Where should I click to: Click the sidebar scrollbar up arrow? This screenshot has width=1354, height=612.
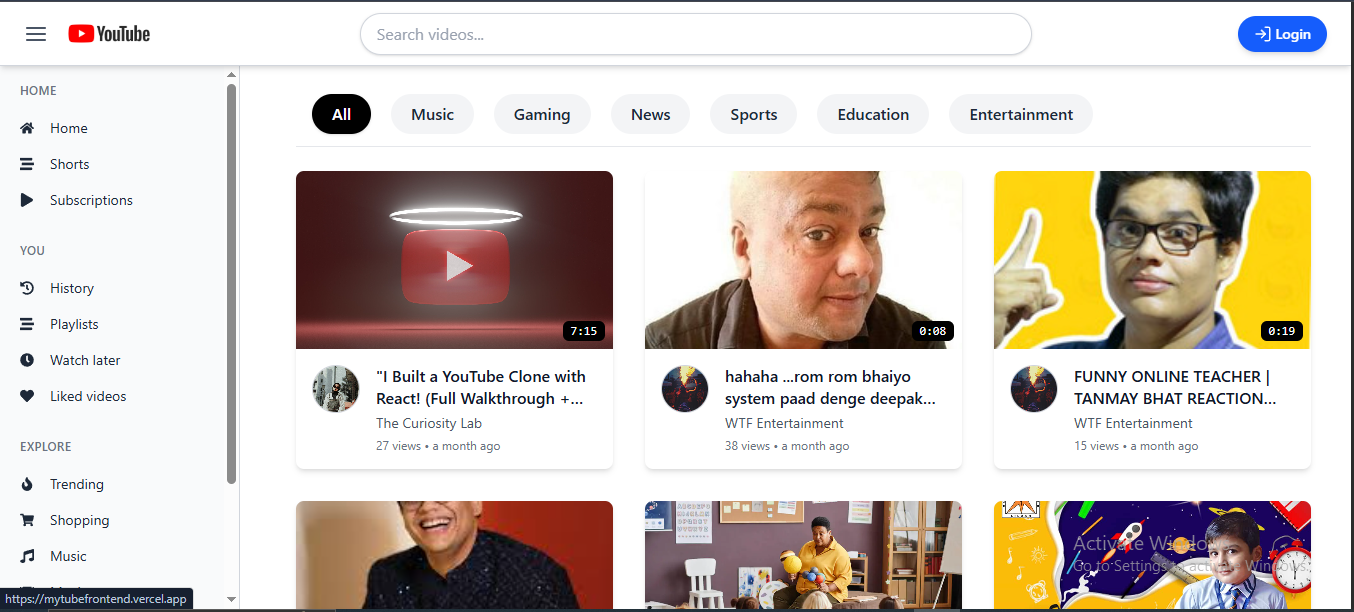(x=232, y=75)
